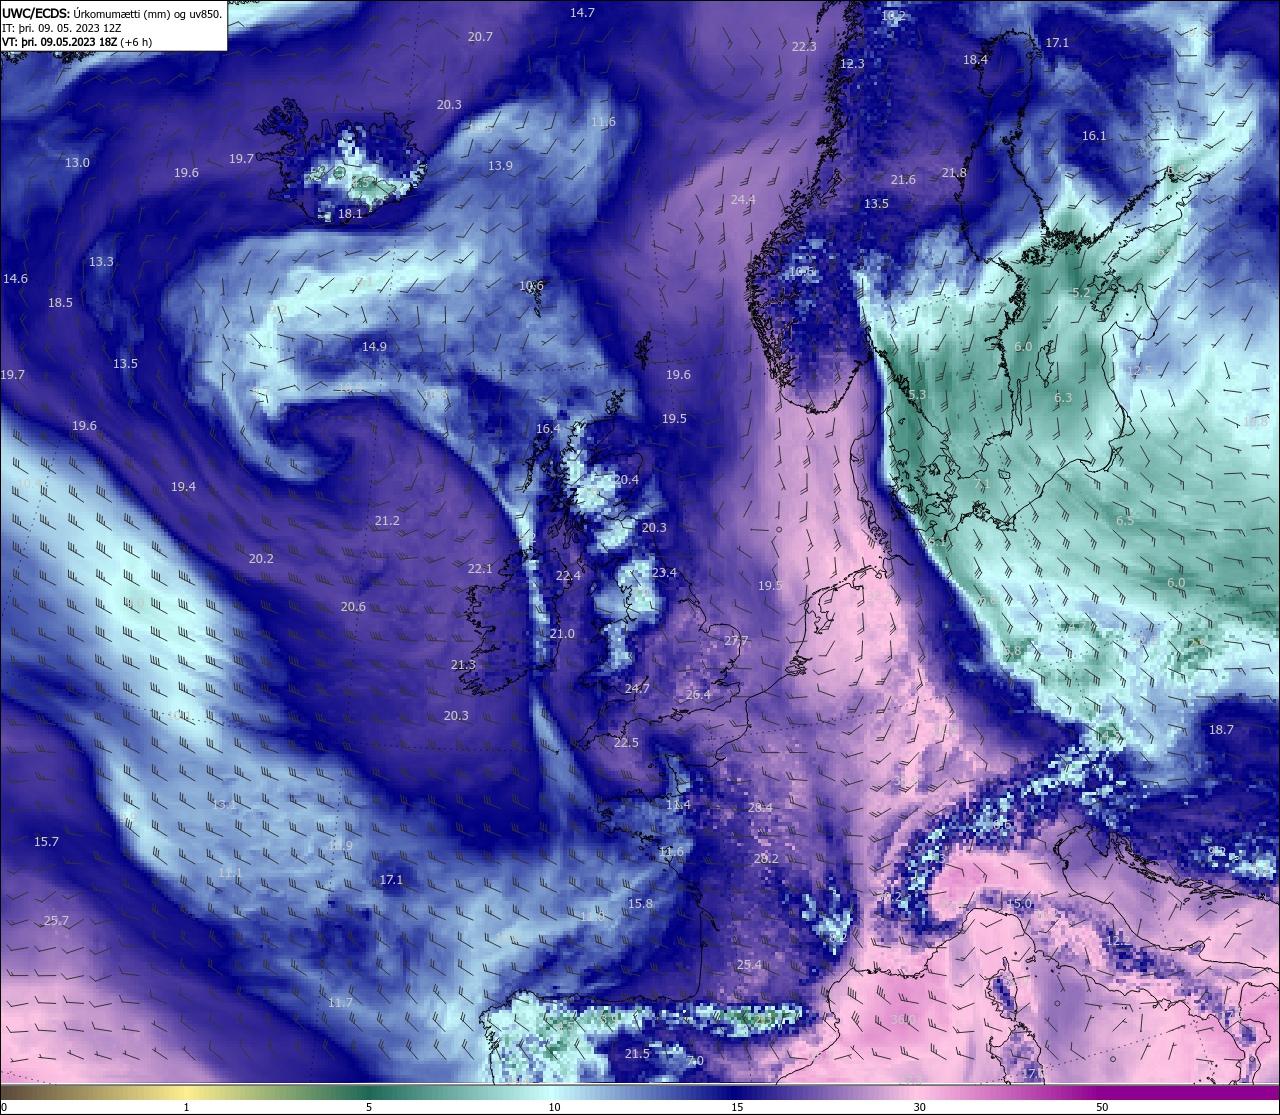The image size is (1280, 1115).
Task: Click the map value '20.2' in the Atlantic
Action: [261, 559]
